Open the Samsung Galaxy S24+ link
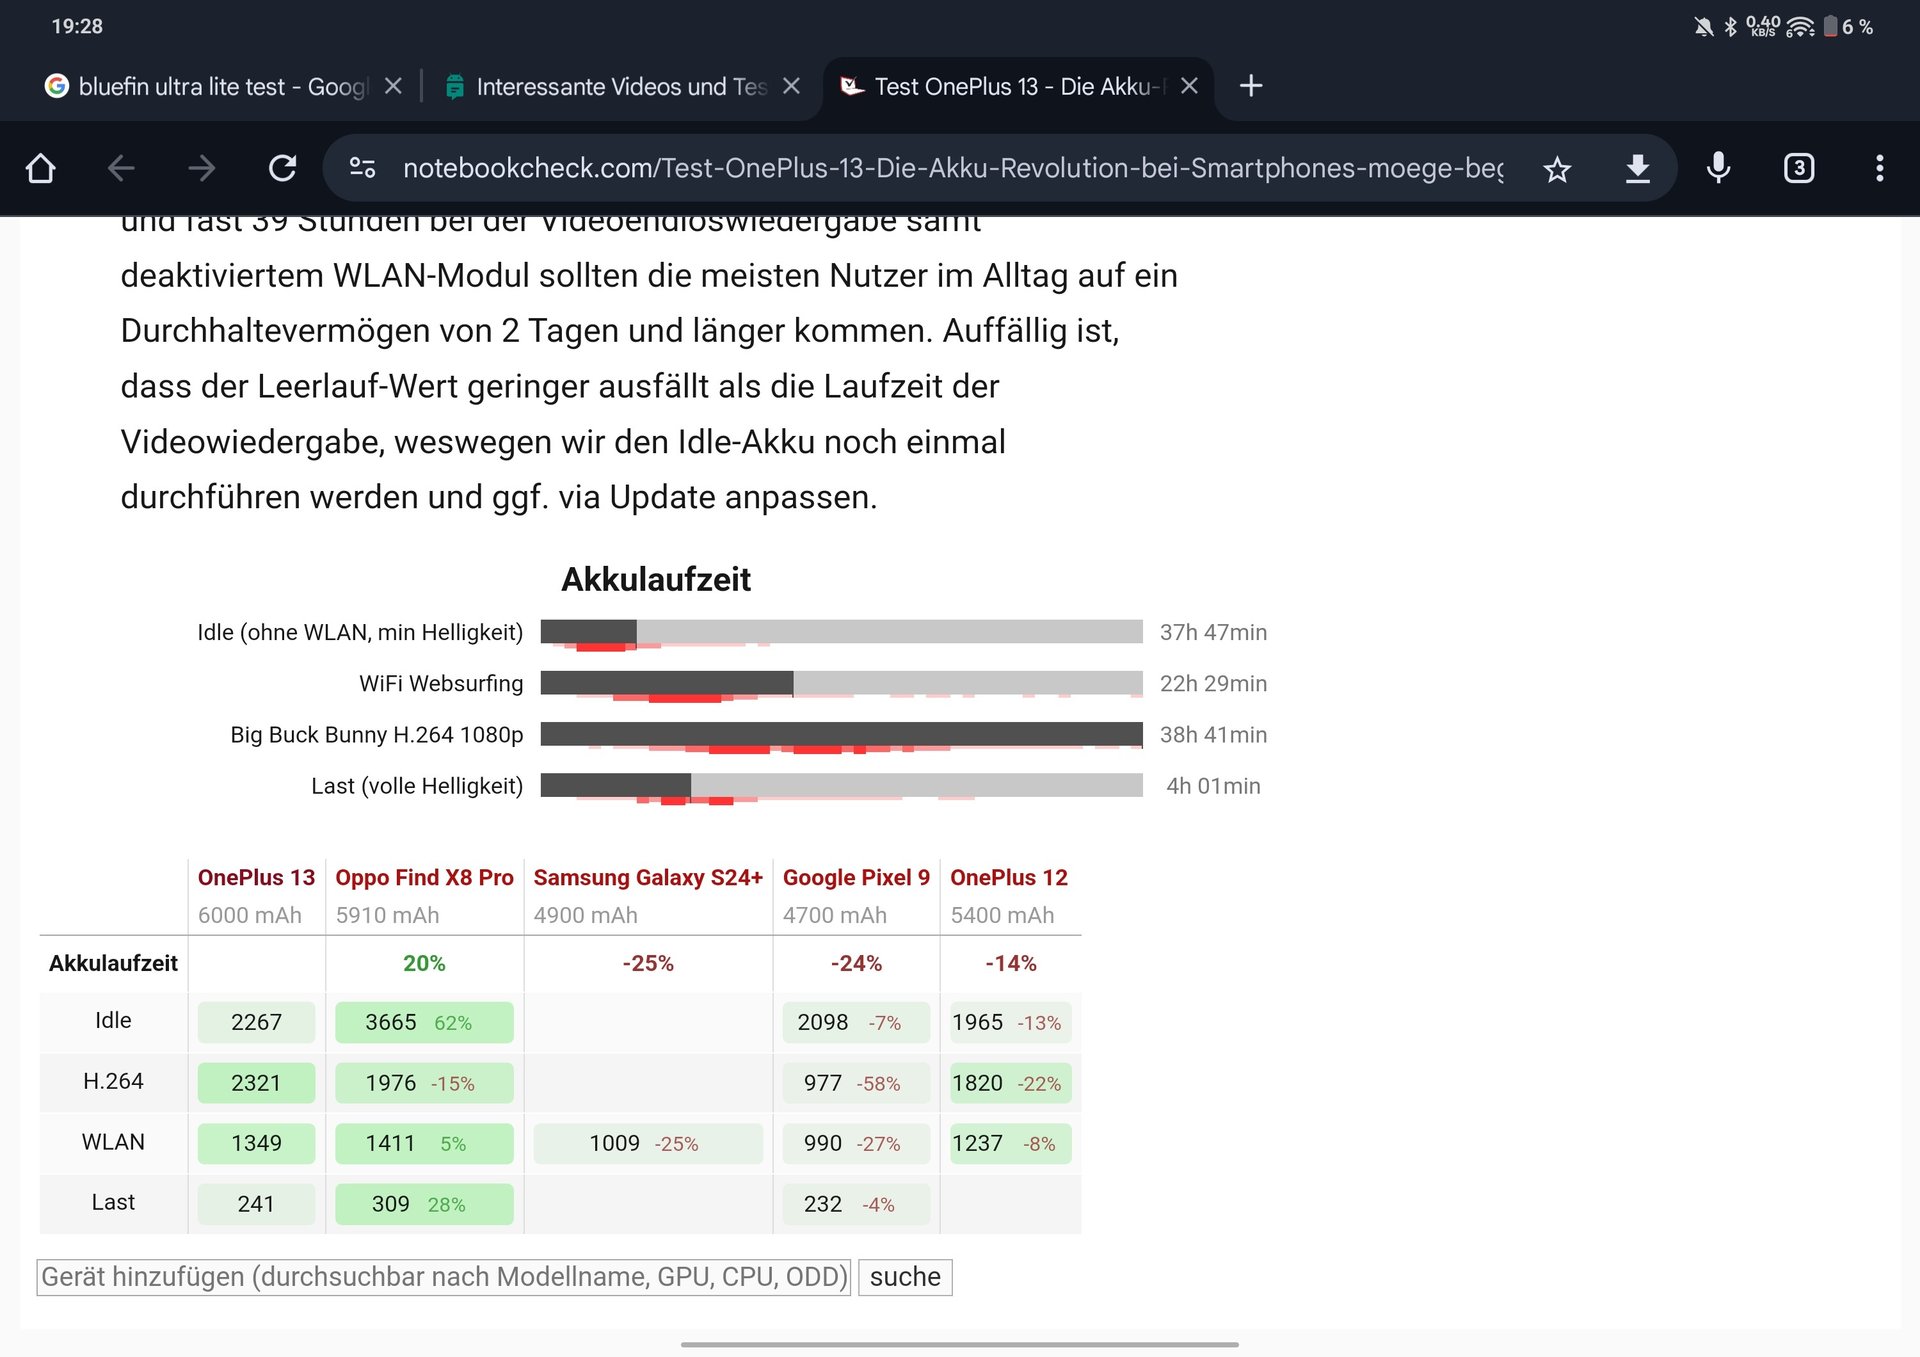This screenshot has width=1920, height=1357. coord(648,877)
